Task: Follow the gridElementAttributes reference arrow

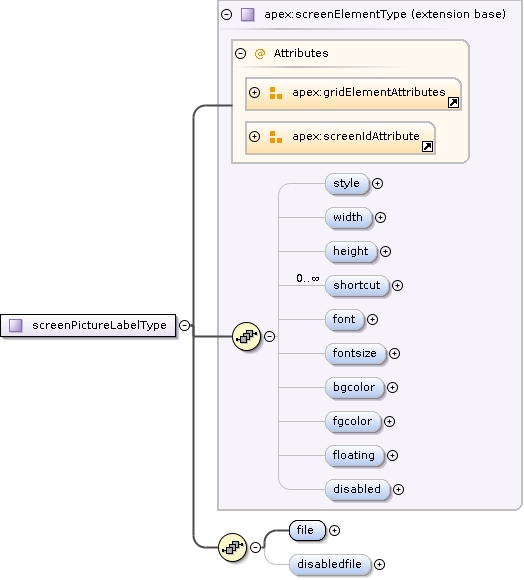Action: click(453, 102)
